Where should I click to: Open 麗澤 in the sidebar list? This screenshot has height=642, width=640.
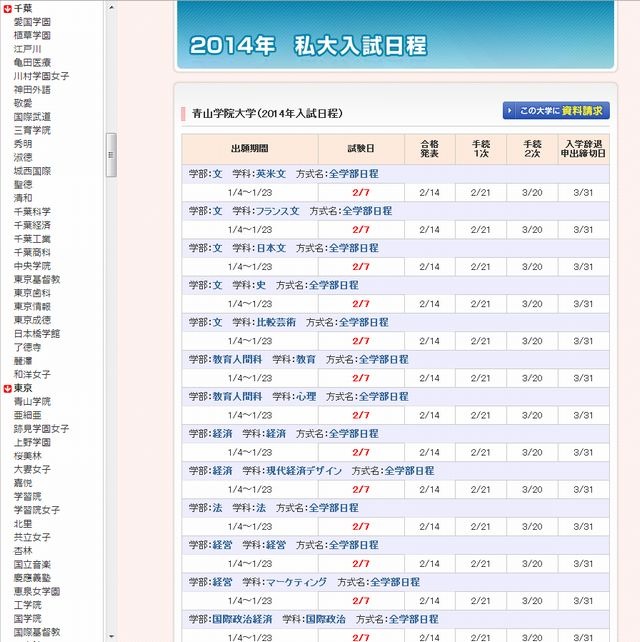point(23,361)
